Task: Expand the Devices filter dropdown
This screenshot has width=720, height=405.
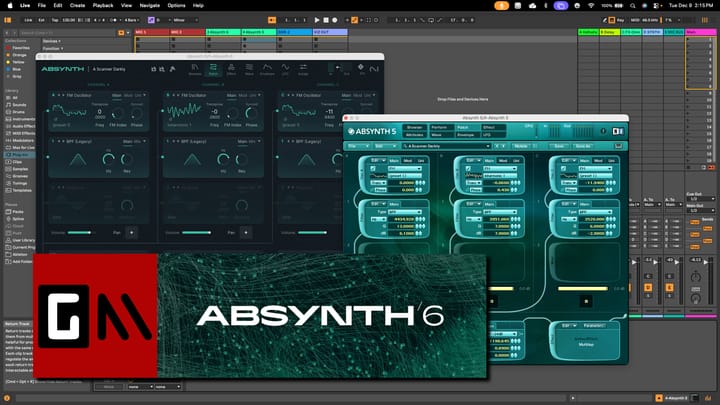Action: click(x=51, y=41)
